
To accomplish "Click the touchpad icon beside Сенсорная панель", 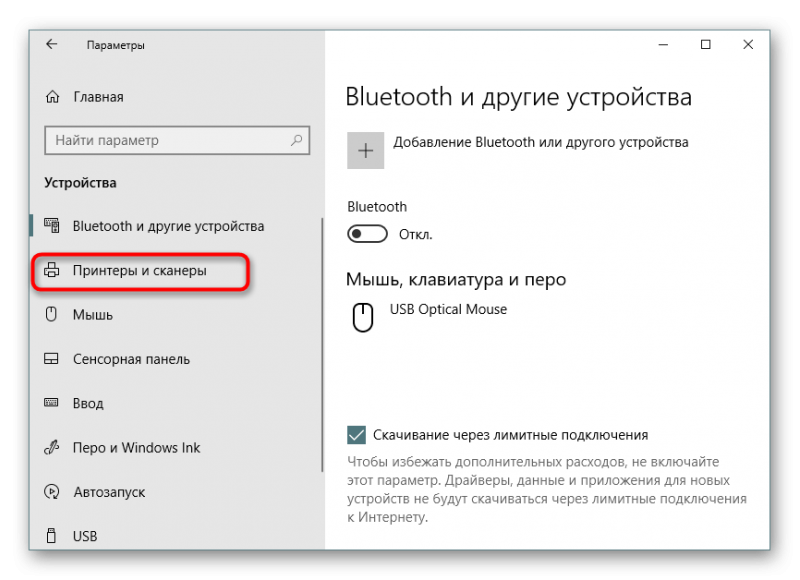I will [x=51, y=359].
